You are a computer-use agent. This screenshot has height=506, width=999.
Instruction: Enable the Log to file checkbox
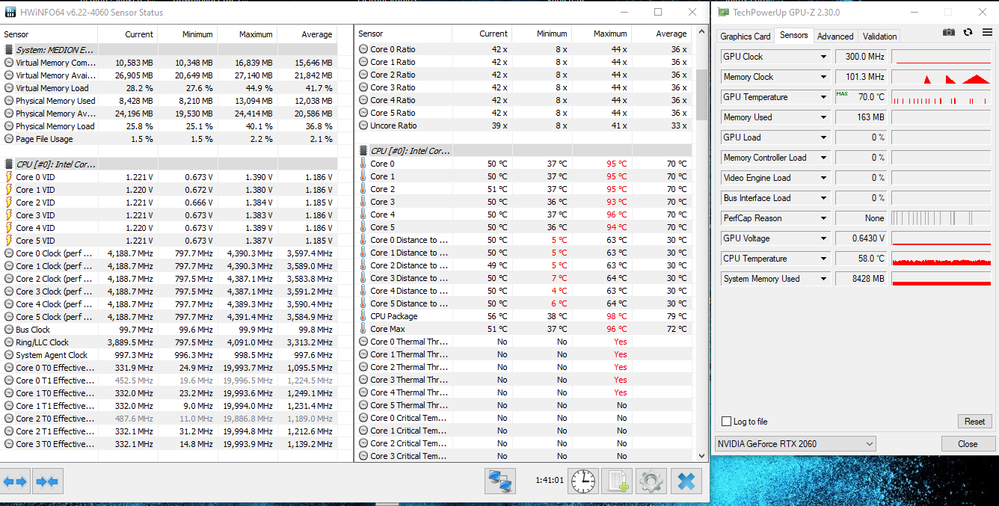tap(727, 422)
